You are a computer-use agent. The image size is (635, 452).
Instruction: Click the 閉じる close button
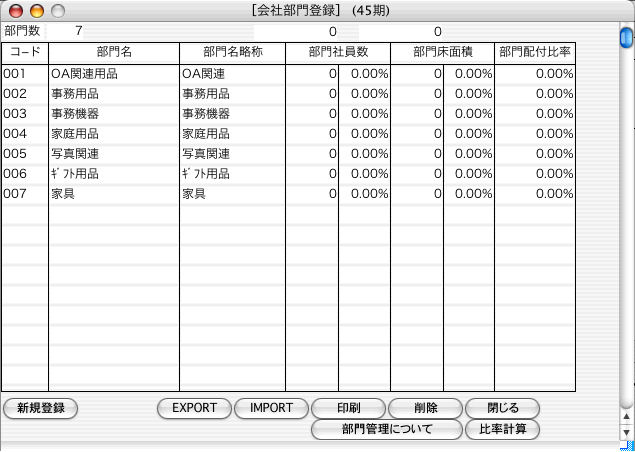[x=502, y=408]
